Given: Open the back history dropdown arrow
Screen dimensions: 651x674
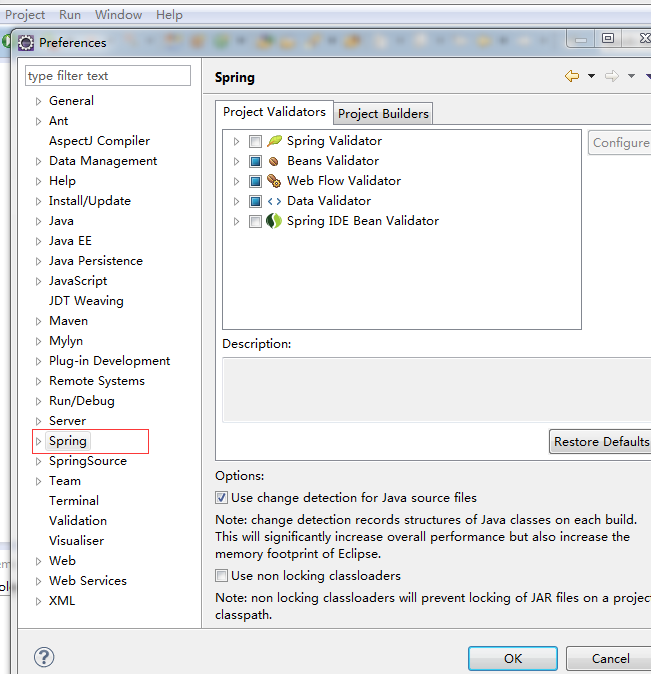Looking at the screenshot, I should click(591, 76).
